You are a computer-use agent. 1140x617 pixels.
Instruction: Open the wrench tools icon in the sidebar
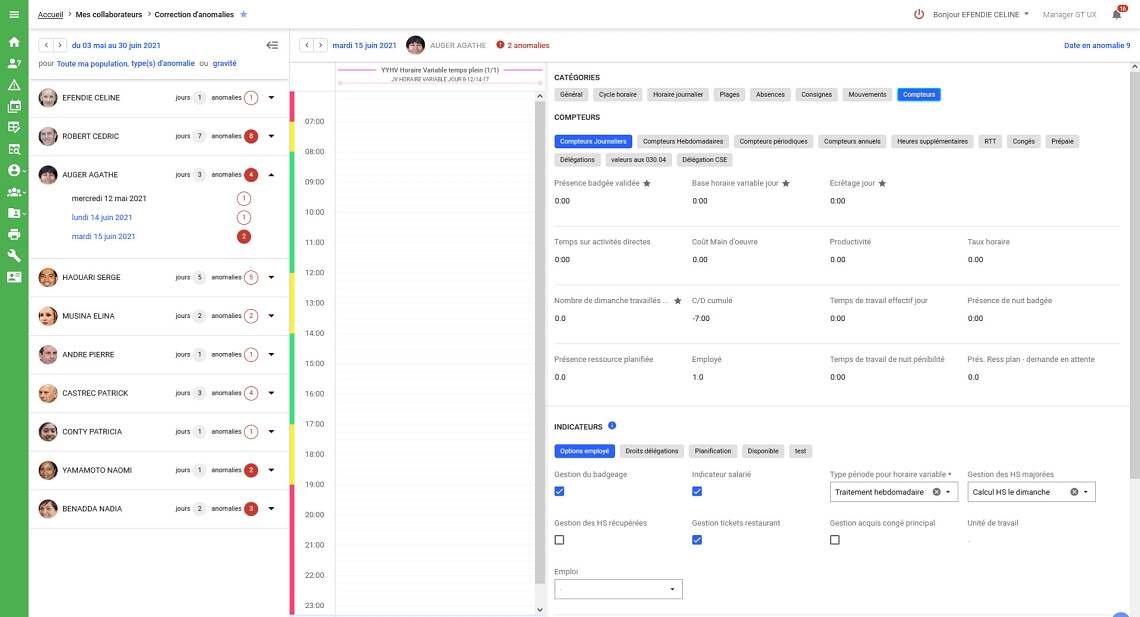pyautogui.click(x=14, y=256)
